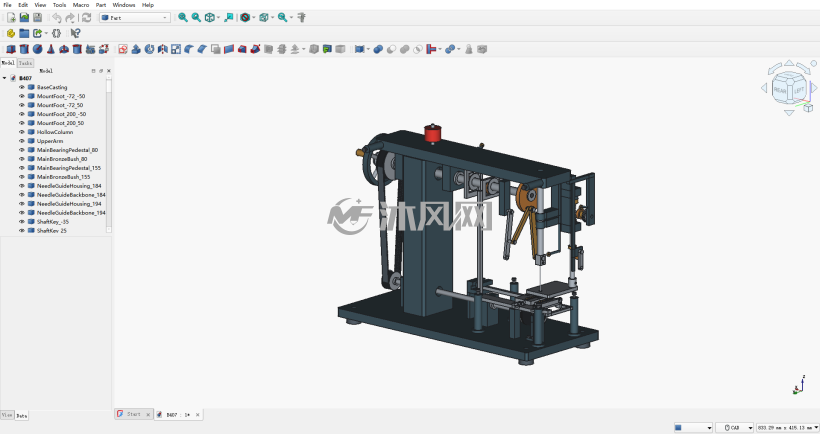Create a tube primitive
Screen dimensions: 820x434
tap(77, 49)
